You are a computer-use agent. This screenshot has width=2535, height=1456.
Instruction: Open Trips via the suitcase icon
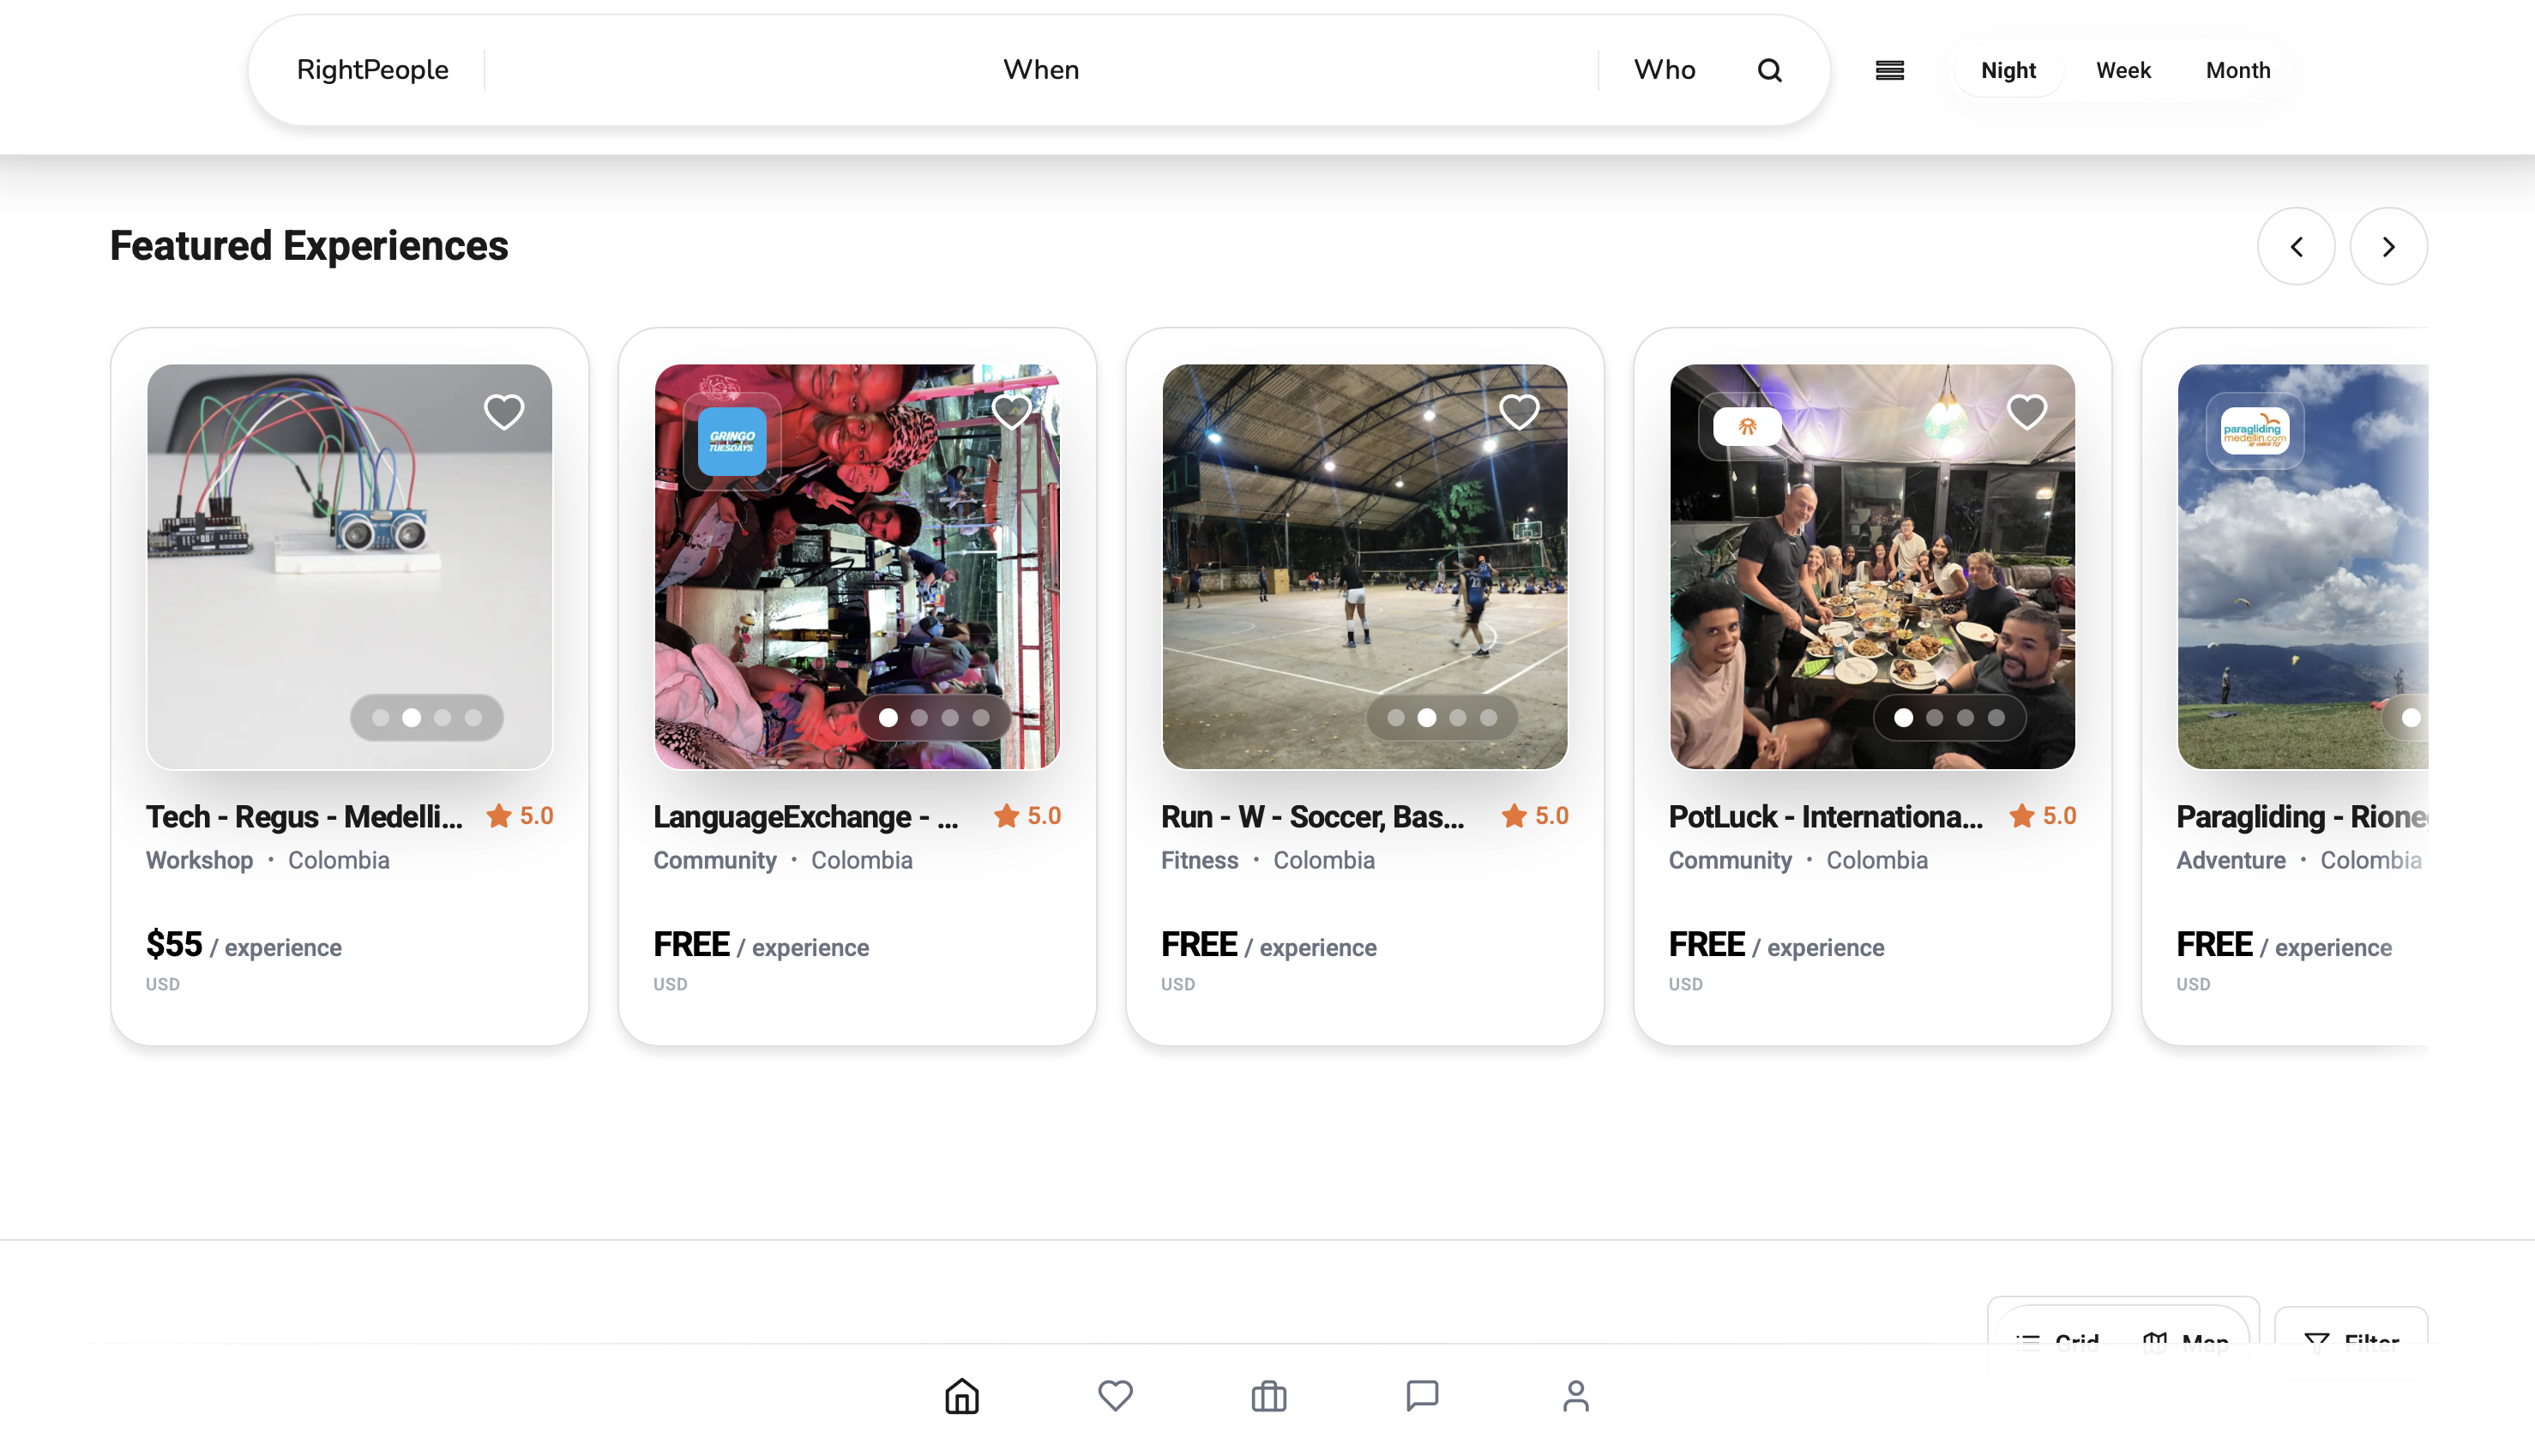pyautogui.click(x=1268, y=1396)
